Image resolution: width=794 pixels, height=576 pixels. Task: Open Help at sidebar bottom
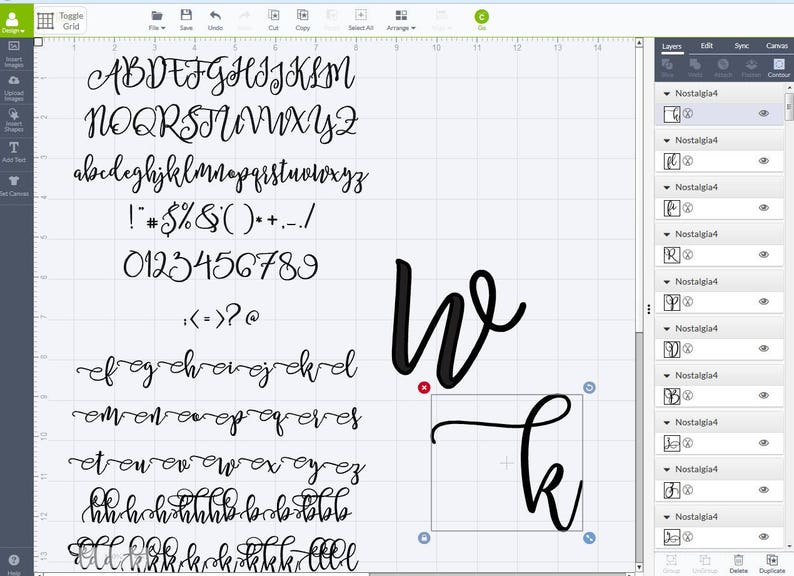[x=14, y=564]
